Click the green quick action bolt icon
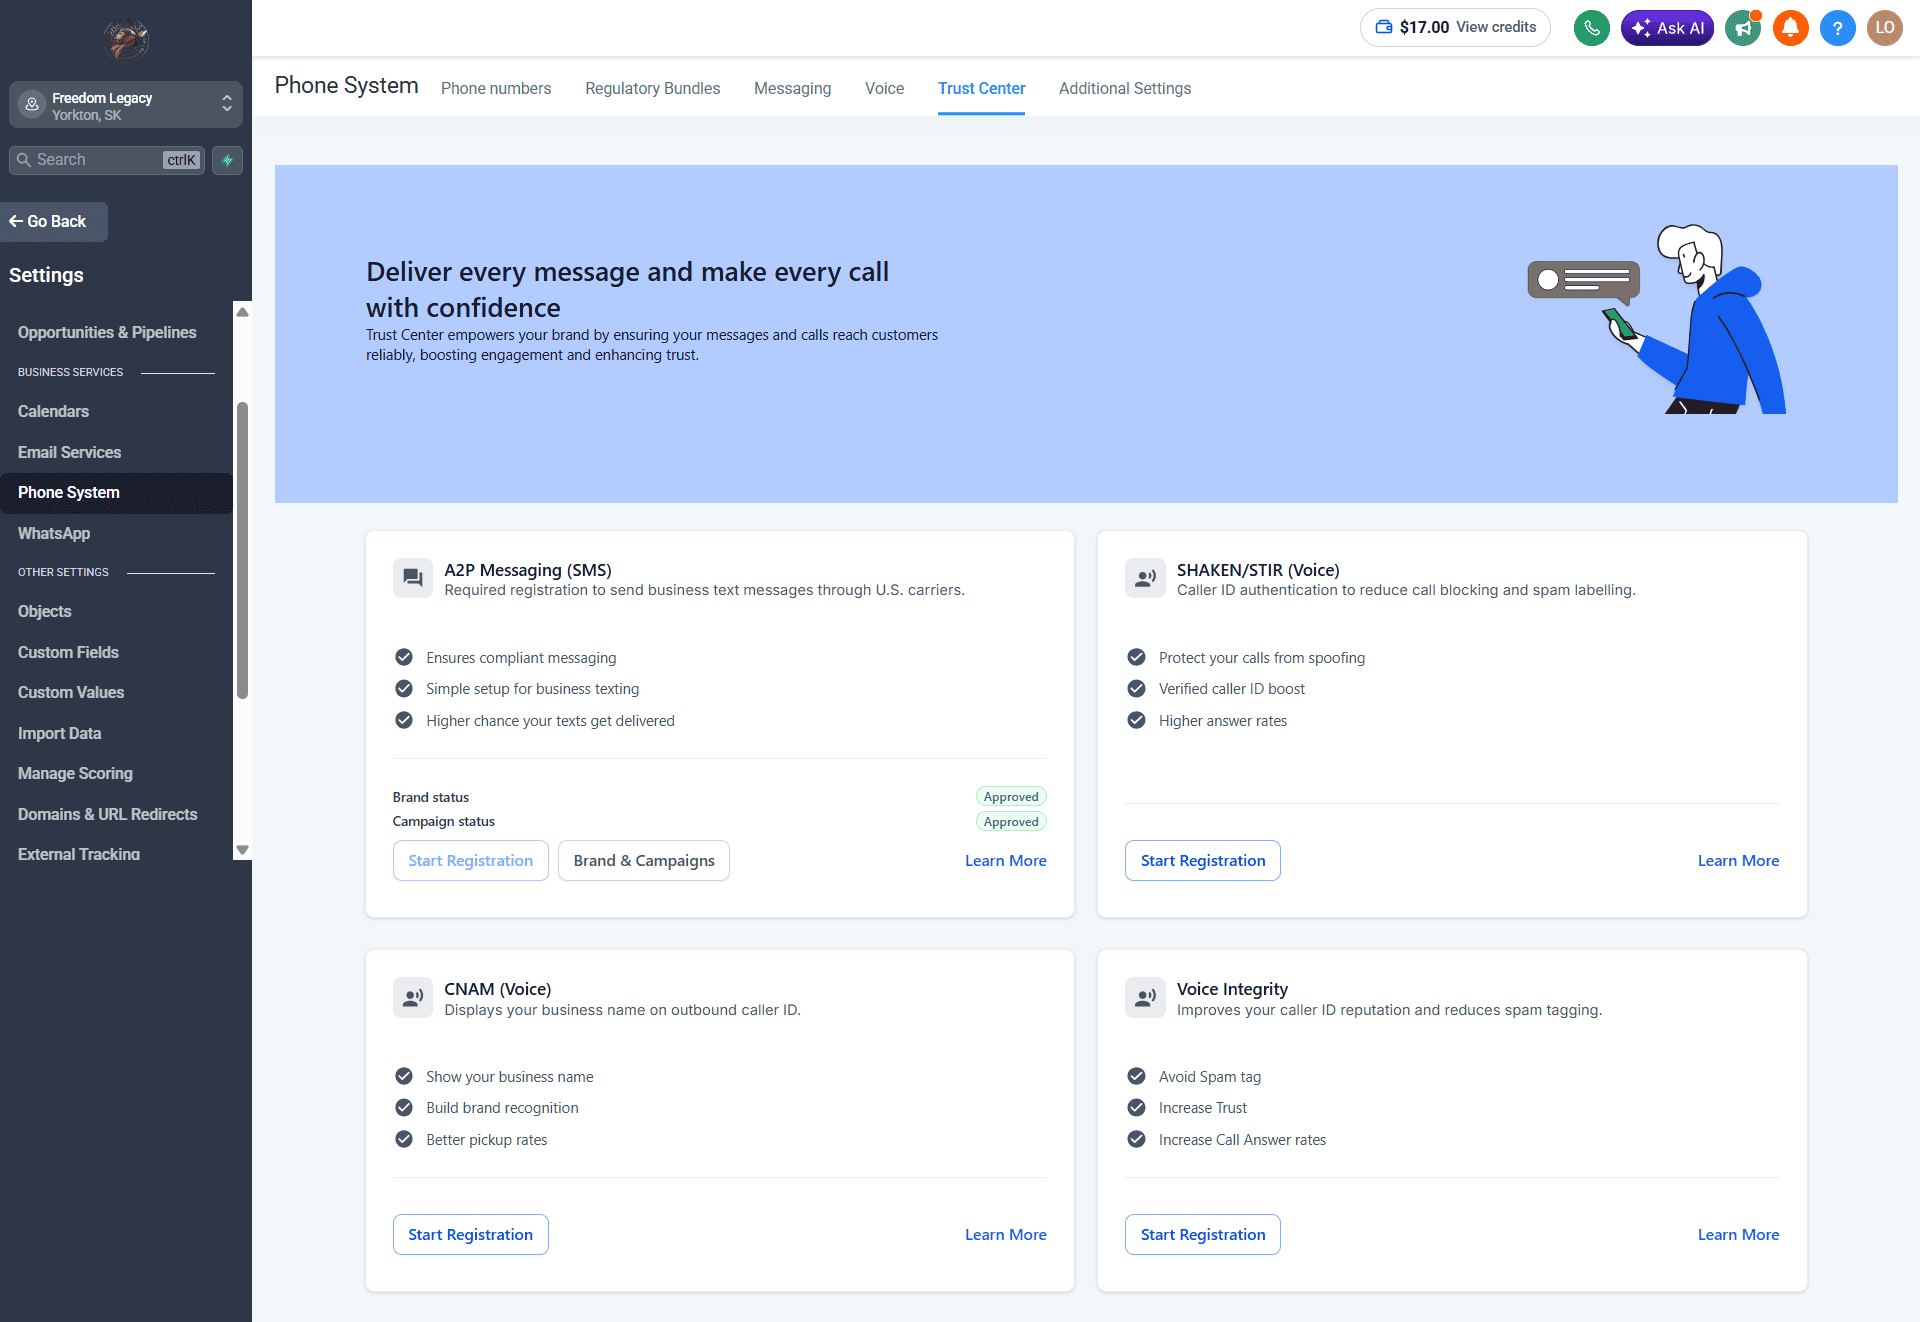The height and width of the screenshot is (1322, 1920). (227, 160)
